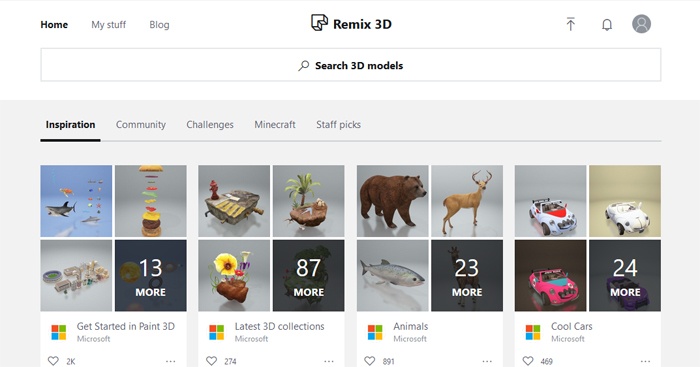Viewport: 700px width, 367px height.
Task: Click Microsoft logo beside Latest 3D collections
Action: (x=217, y=332)
